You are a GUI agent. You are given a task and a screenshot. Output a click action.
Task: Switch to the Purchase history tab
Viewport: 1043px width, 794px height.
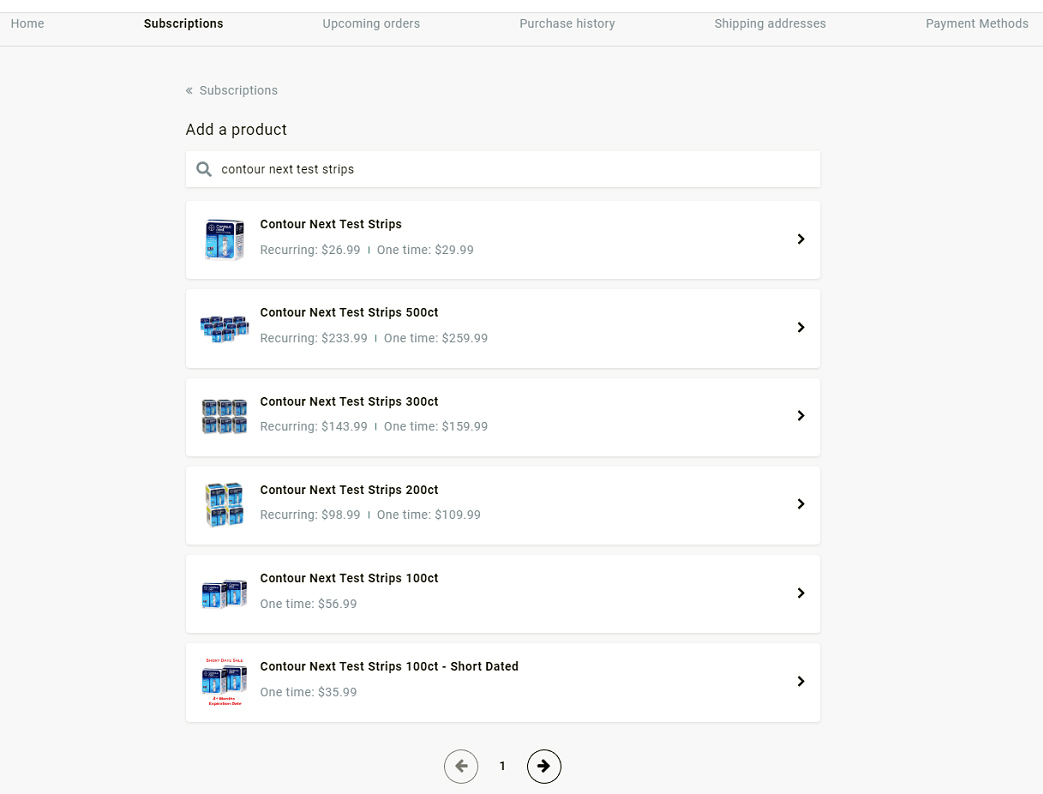pyautogui.click(x=567, y=24)
